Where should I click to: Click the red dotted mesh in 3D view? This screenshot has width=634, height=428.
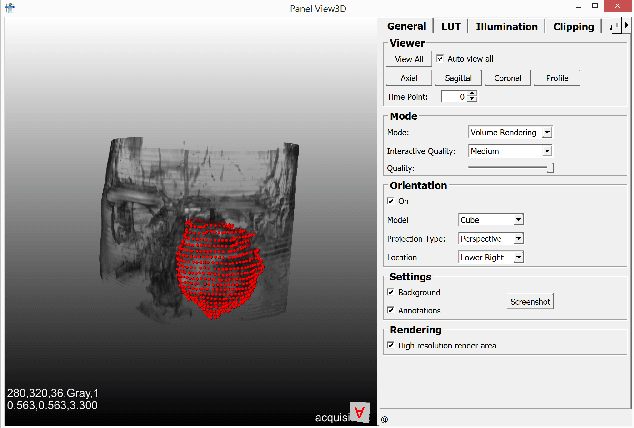point(218,265)
